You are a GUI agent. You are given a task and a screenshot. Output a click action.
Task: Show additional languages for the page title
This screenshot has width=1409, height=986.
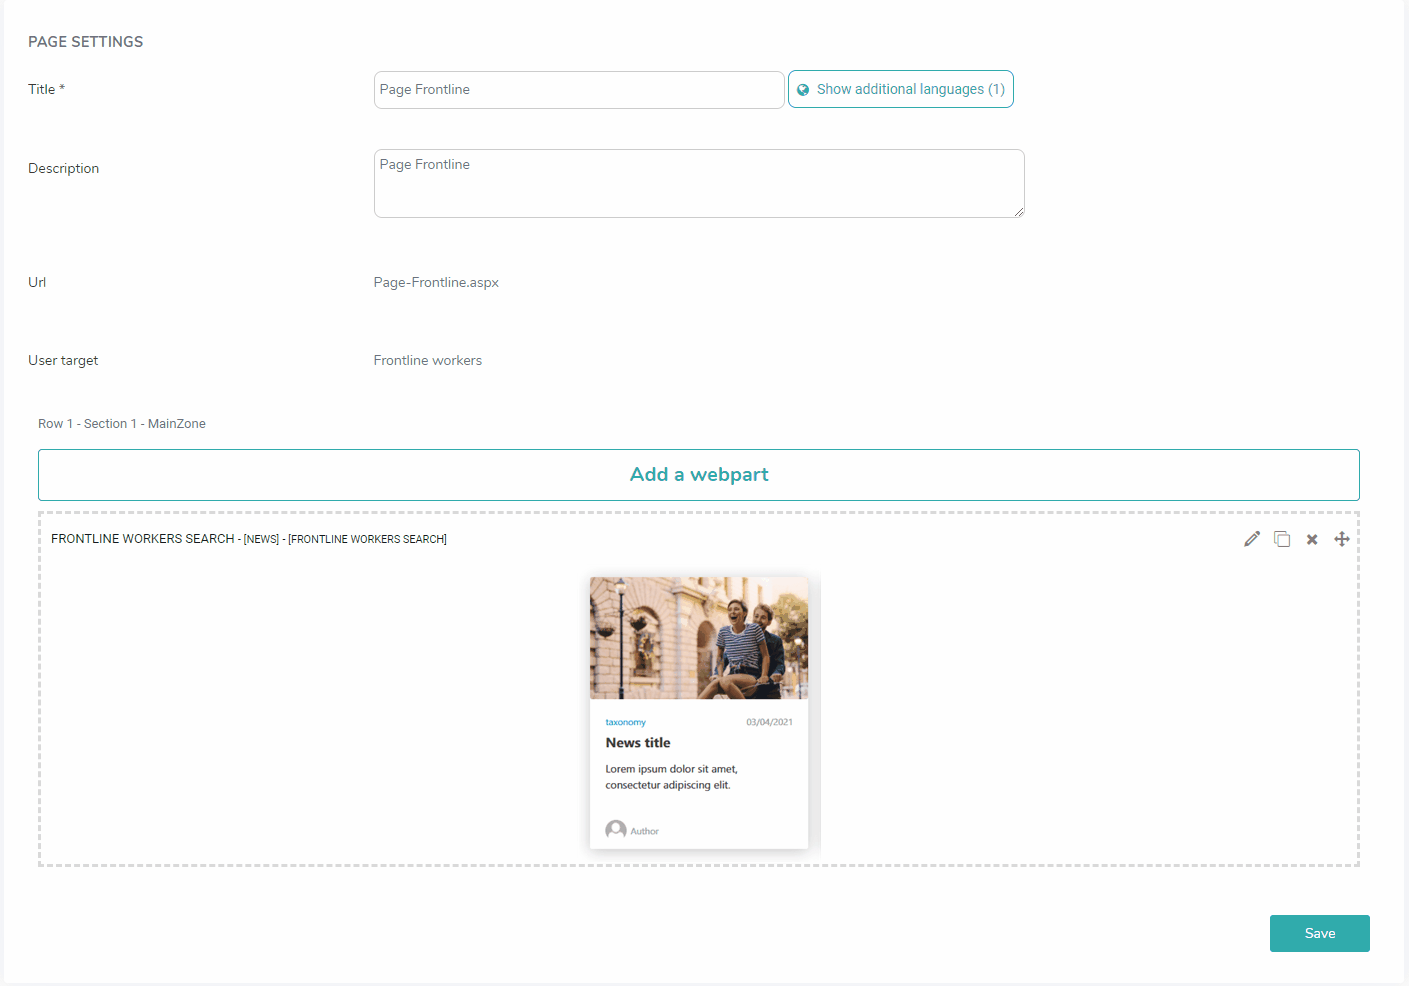click(900, 89)
